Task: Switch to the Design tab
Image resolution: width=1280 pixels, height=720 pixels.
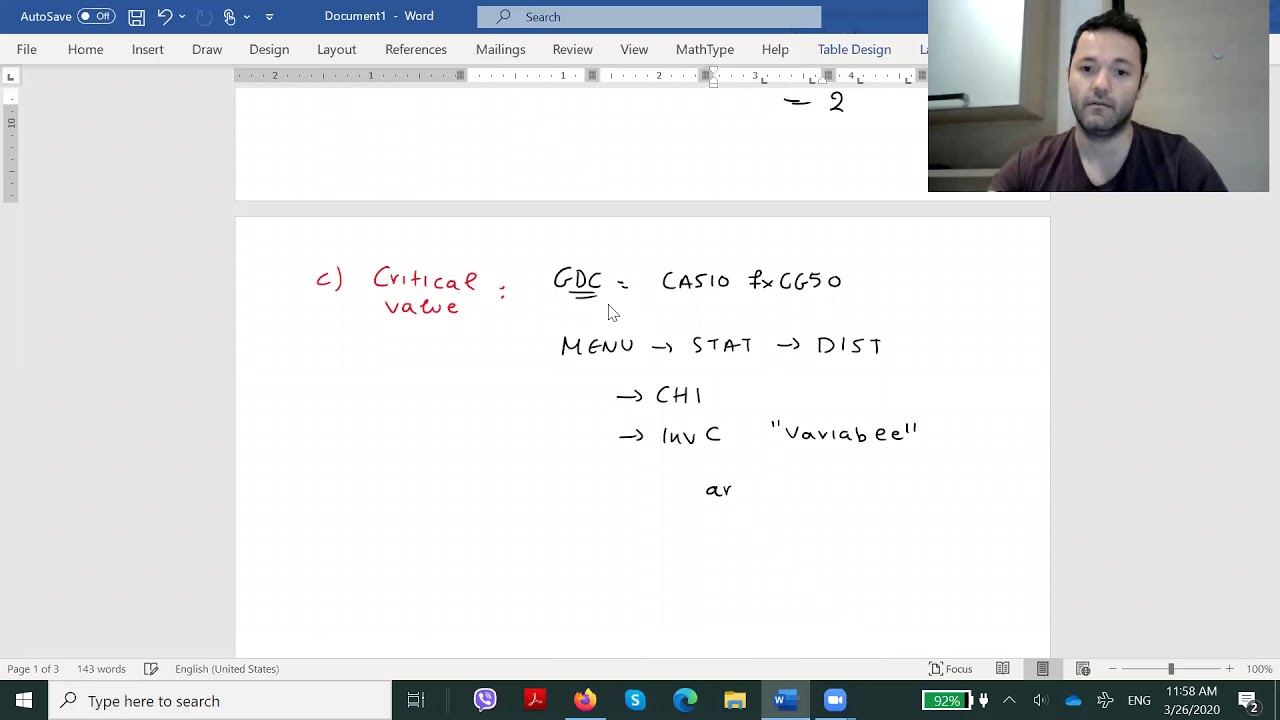Action: (269, 49)
